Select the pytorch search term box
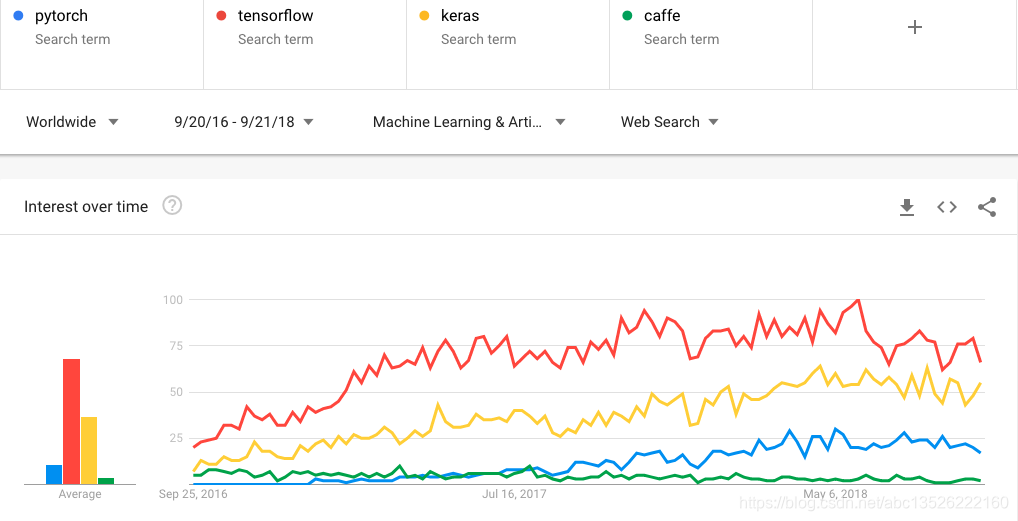 click(x=102, y=44)
